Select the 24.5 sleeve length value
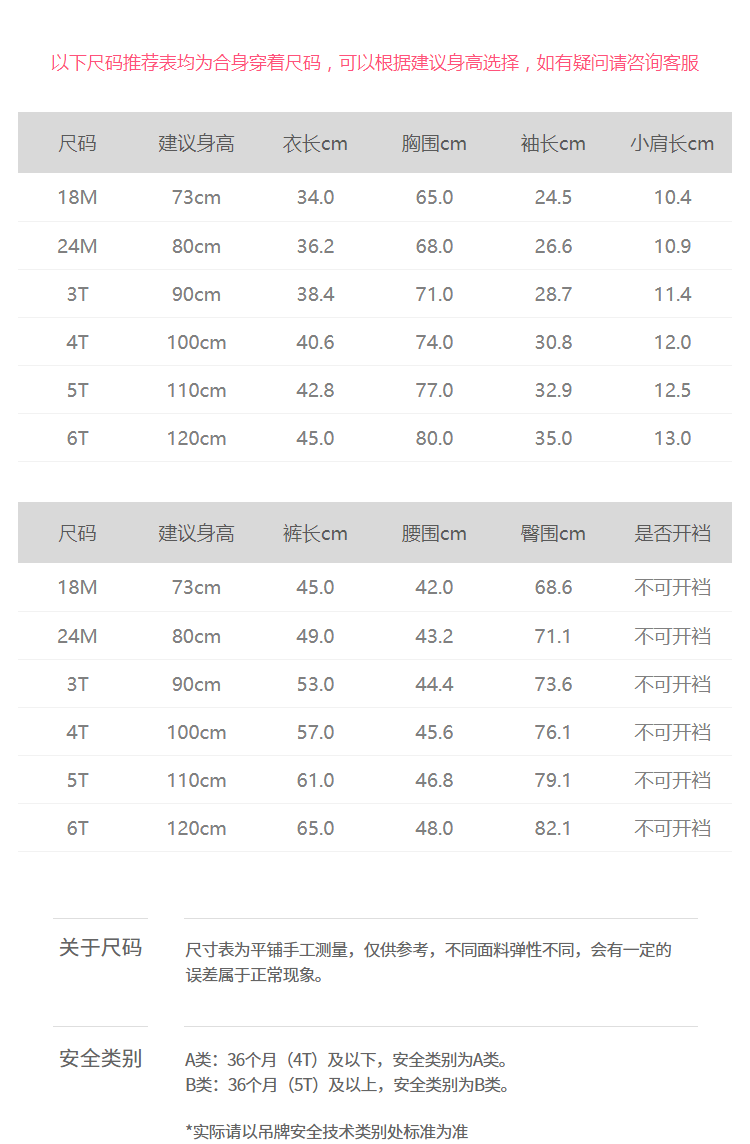Screen dimensions: 750x1144 (553, 198)
